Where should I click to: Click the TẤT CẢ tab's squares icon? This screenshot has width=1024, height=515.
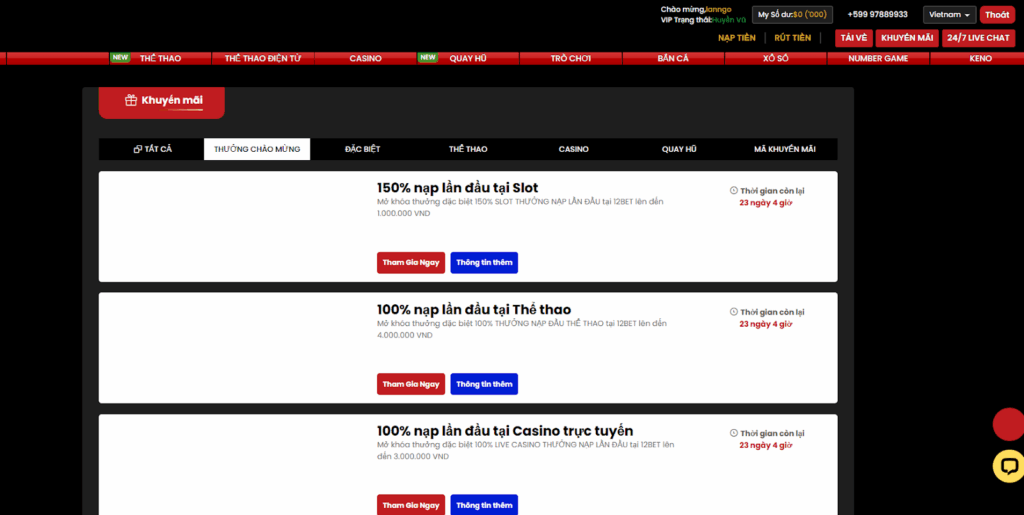[138, 149]
